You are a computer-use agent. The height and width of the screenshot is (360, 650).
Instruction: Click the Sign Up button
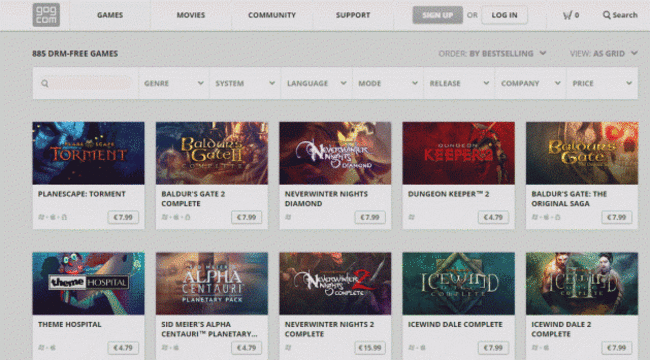pyautogui.click(x=437, y=15)
